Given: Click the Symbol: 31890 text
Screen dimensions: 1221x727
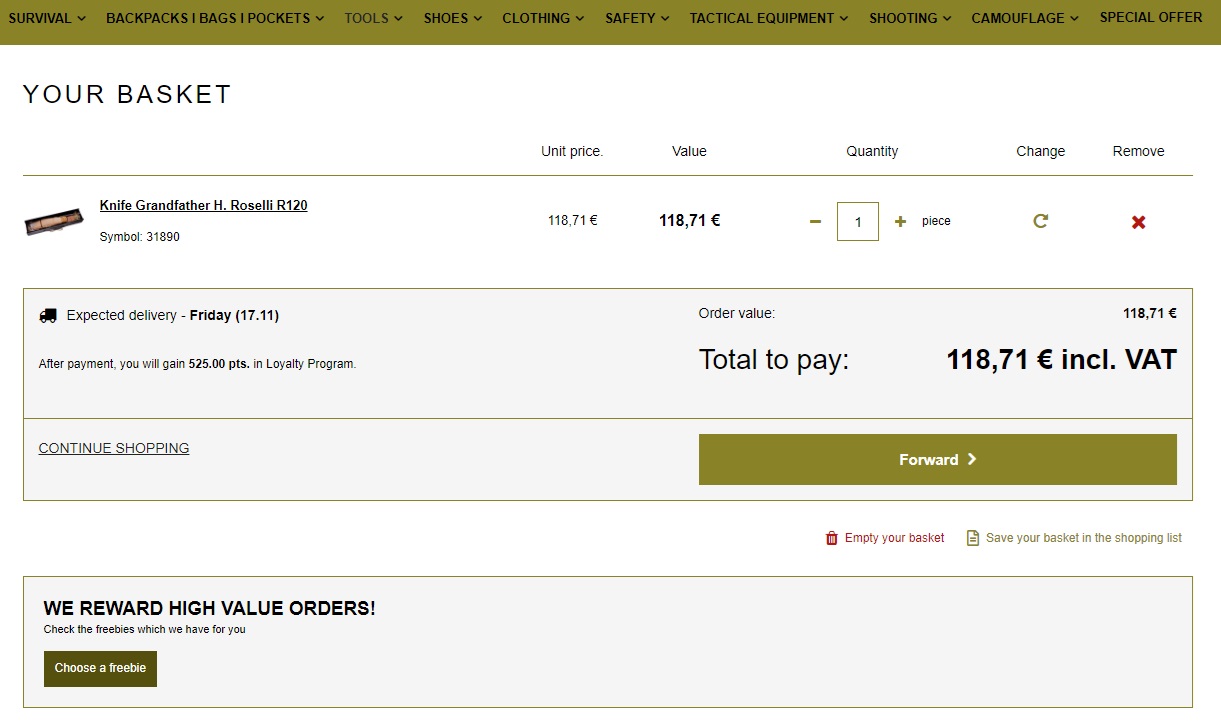Looking at the screenshot, I should pos(140,237).
